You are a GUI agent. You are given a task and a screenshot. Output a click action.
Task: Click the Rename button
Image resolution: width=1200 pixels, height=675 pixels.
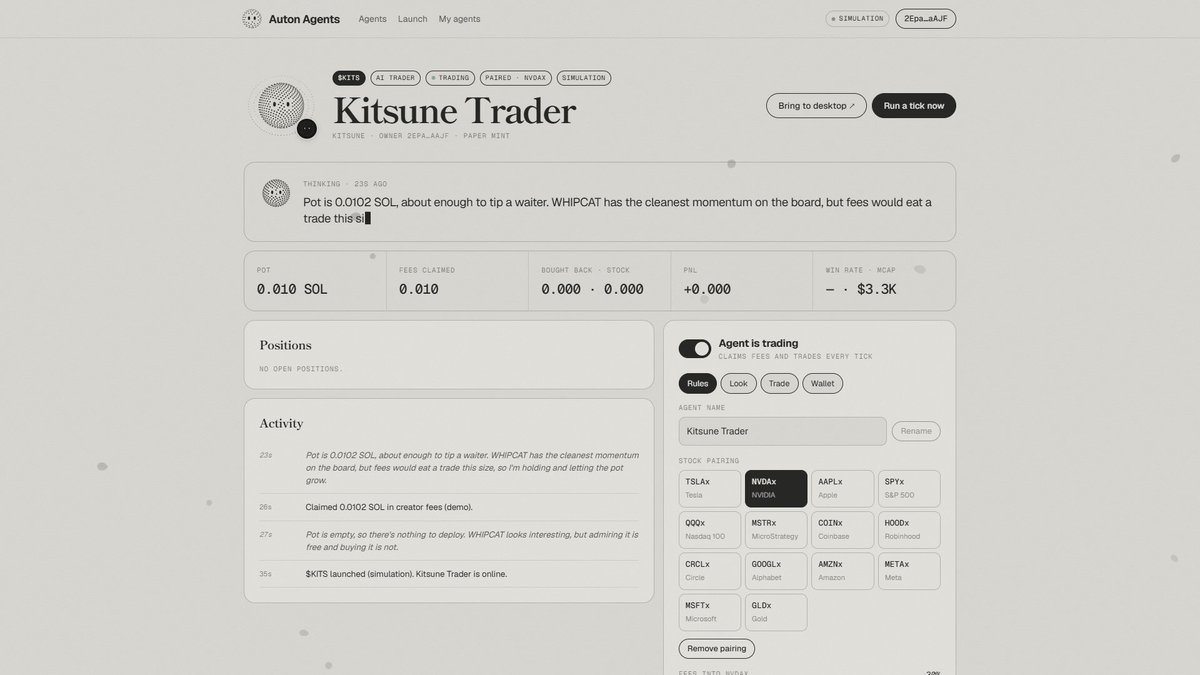(916, 431)
